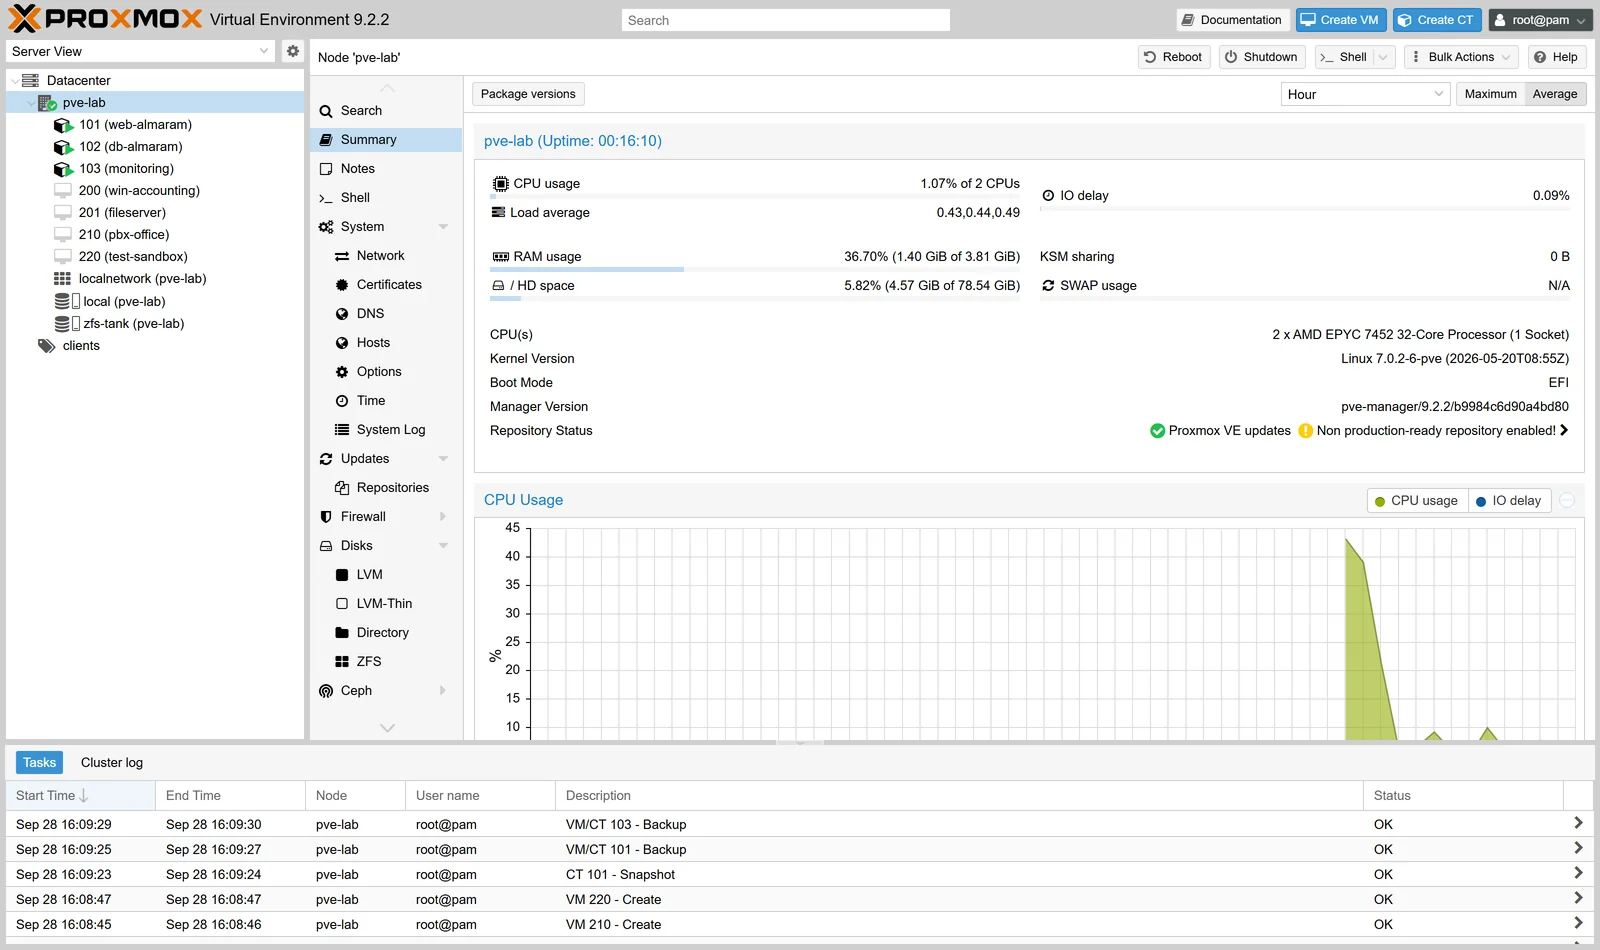Collapse the Updates menu section
The width and height of the screenshot is (1600, 950).
click(x=443, y=459)
